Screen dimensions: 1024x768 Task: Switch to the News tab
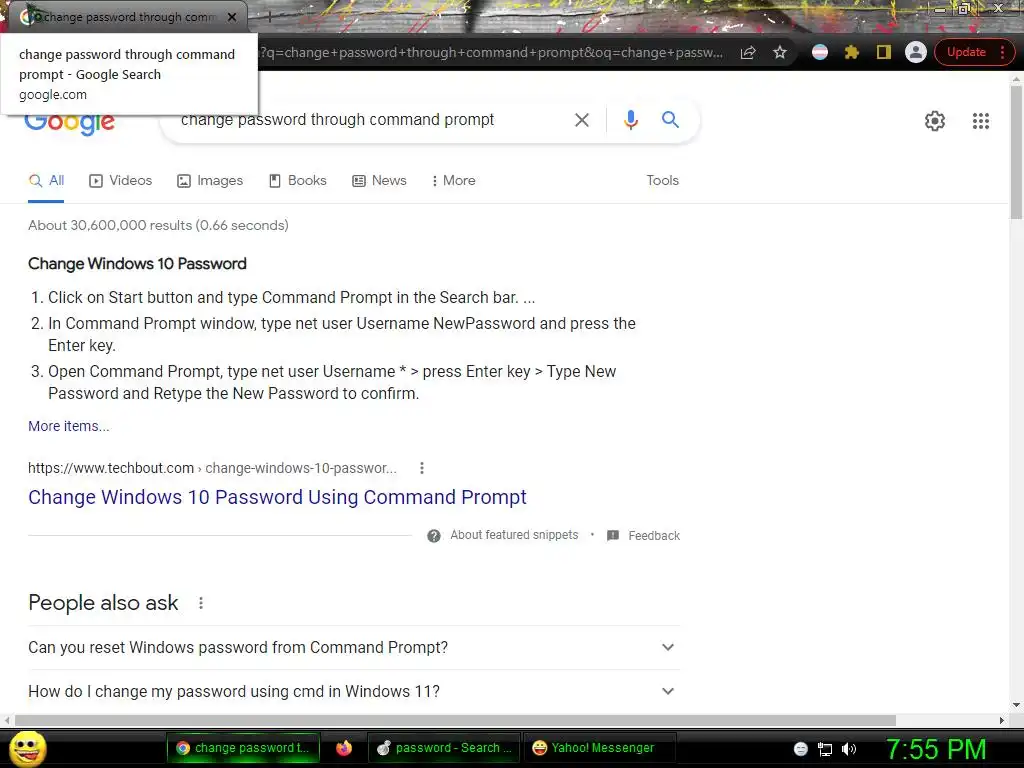coord(379,181)
